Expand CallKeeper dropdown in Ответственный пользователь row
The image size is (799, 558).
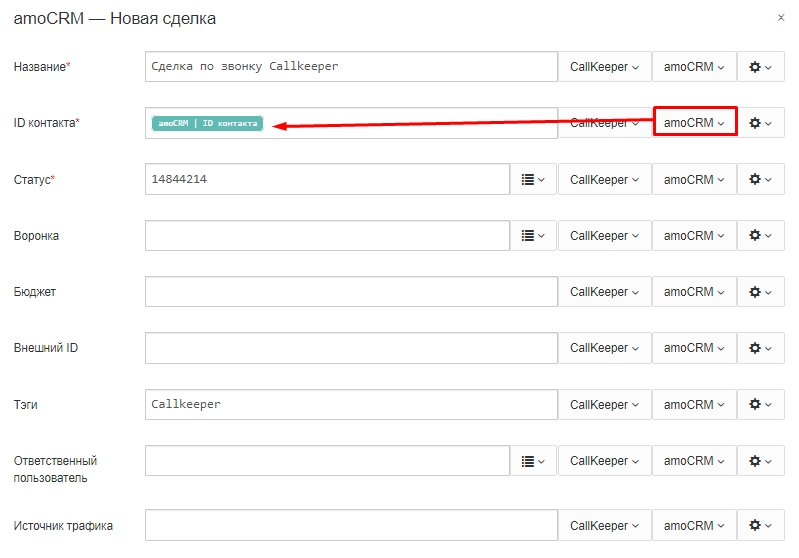tap(605, 461)
